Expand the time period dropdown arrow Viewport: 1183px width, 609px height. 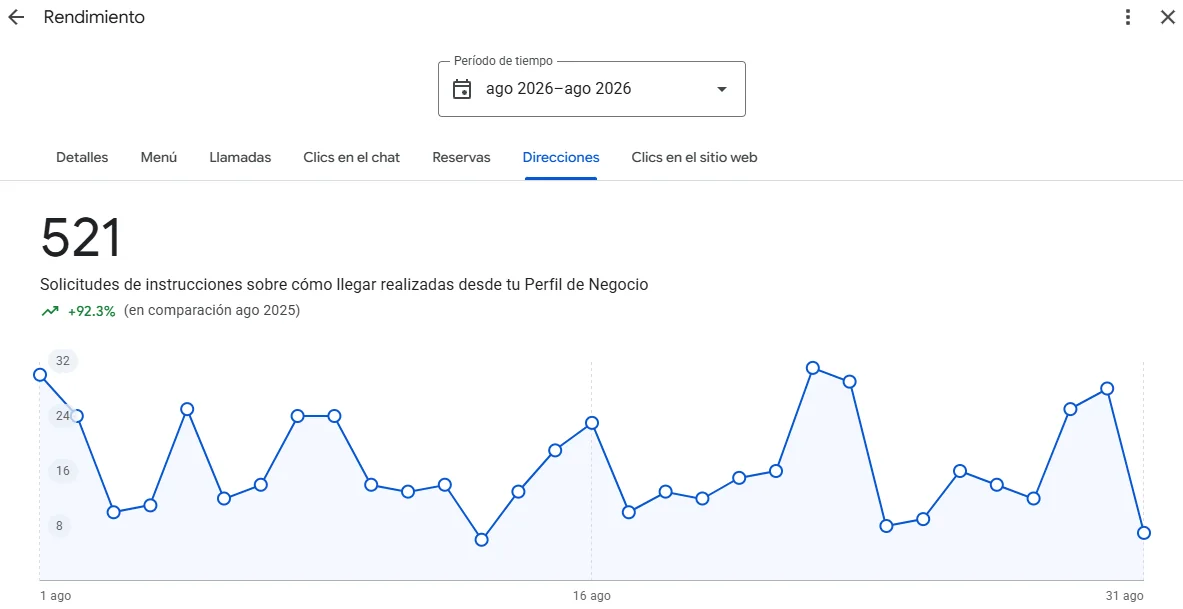pyautogui.click(x=721, y=89)
